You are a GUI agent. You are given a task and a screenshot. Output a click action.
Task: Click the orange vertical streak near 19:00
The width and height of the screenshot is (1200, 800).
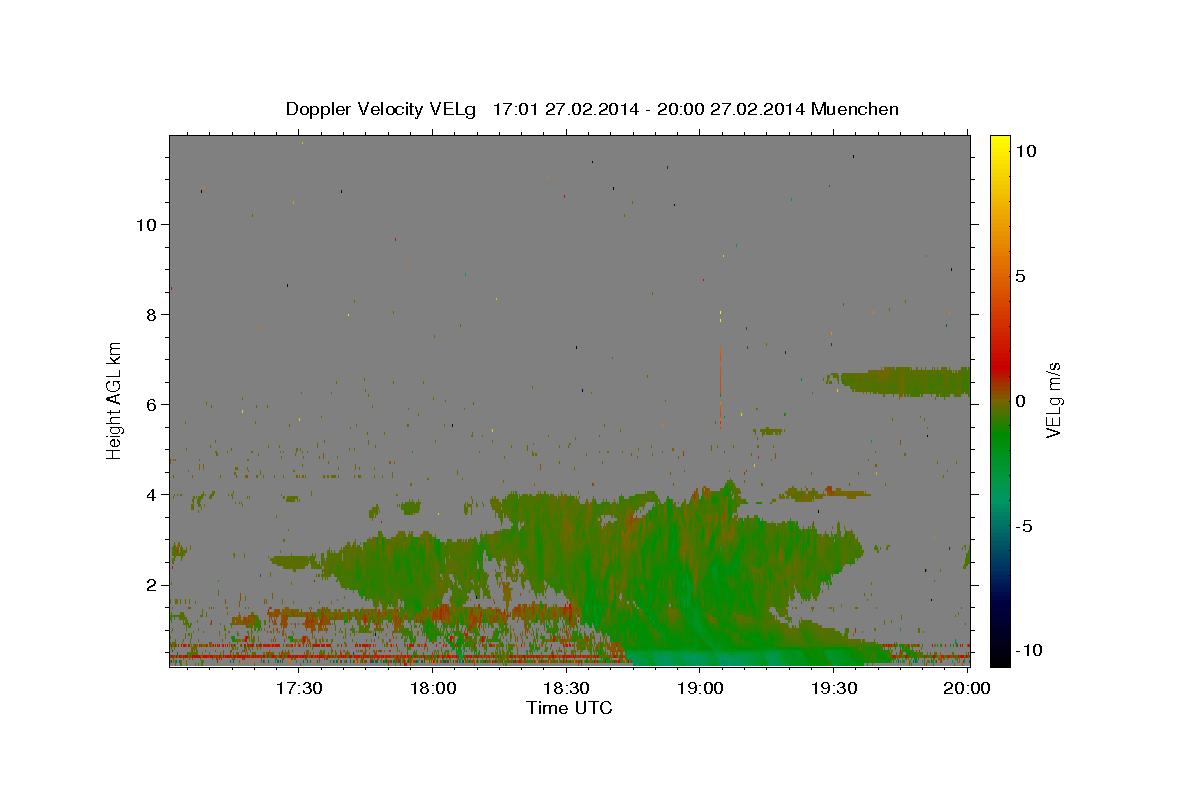pyautogui.click(x=720, y=385)
